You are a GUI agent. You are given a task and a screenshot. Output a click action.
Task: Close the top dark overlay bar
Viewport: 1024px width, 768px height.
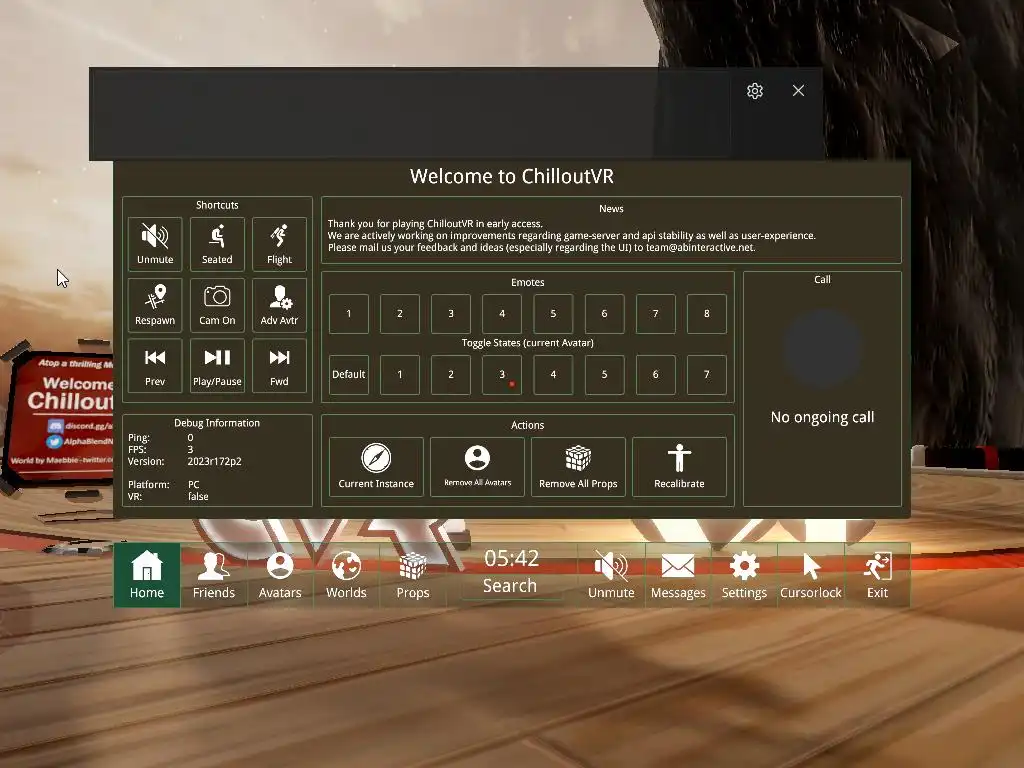pos(798,91)
